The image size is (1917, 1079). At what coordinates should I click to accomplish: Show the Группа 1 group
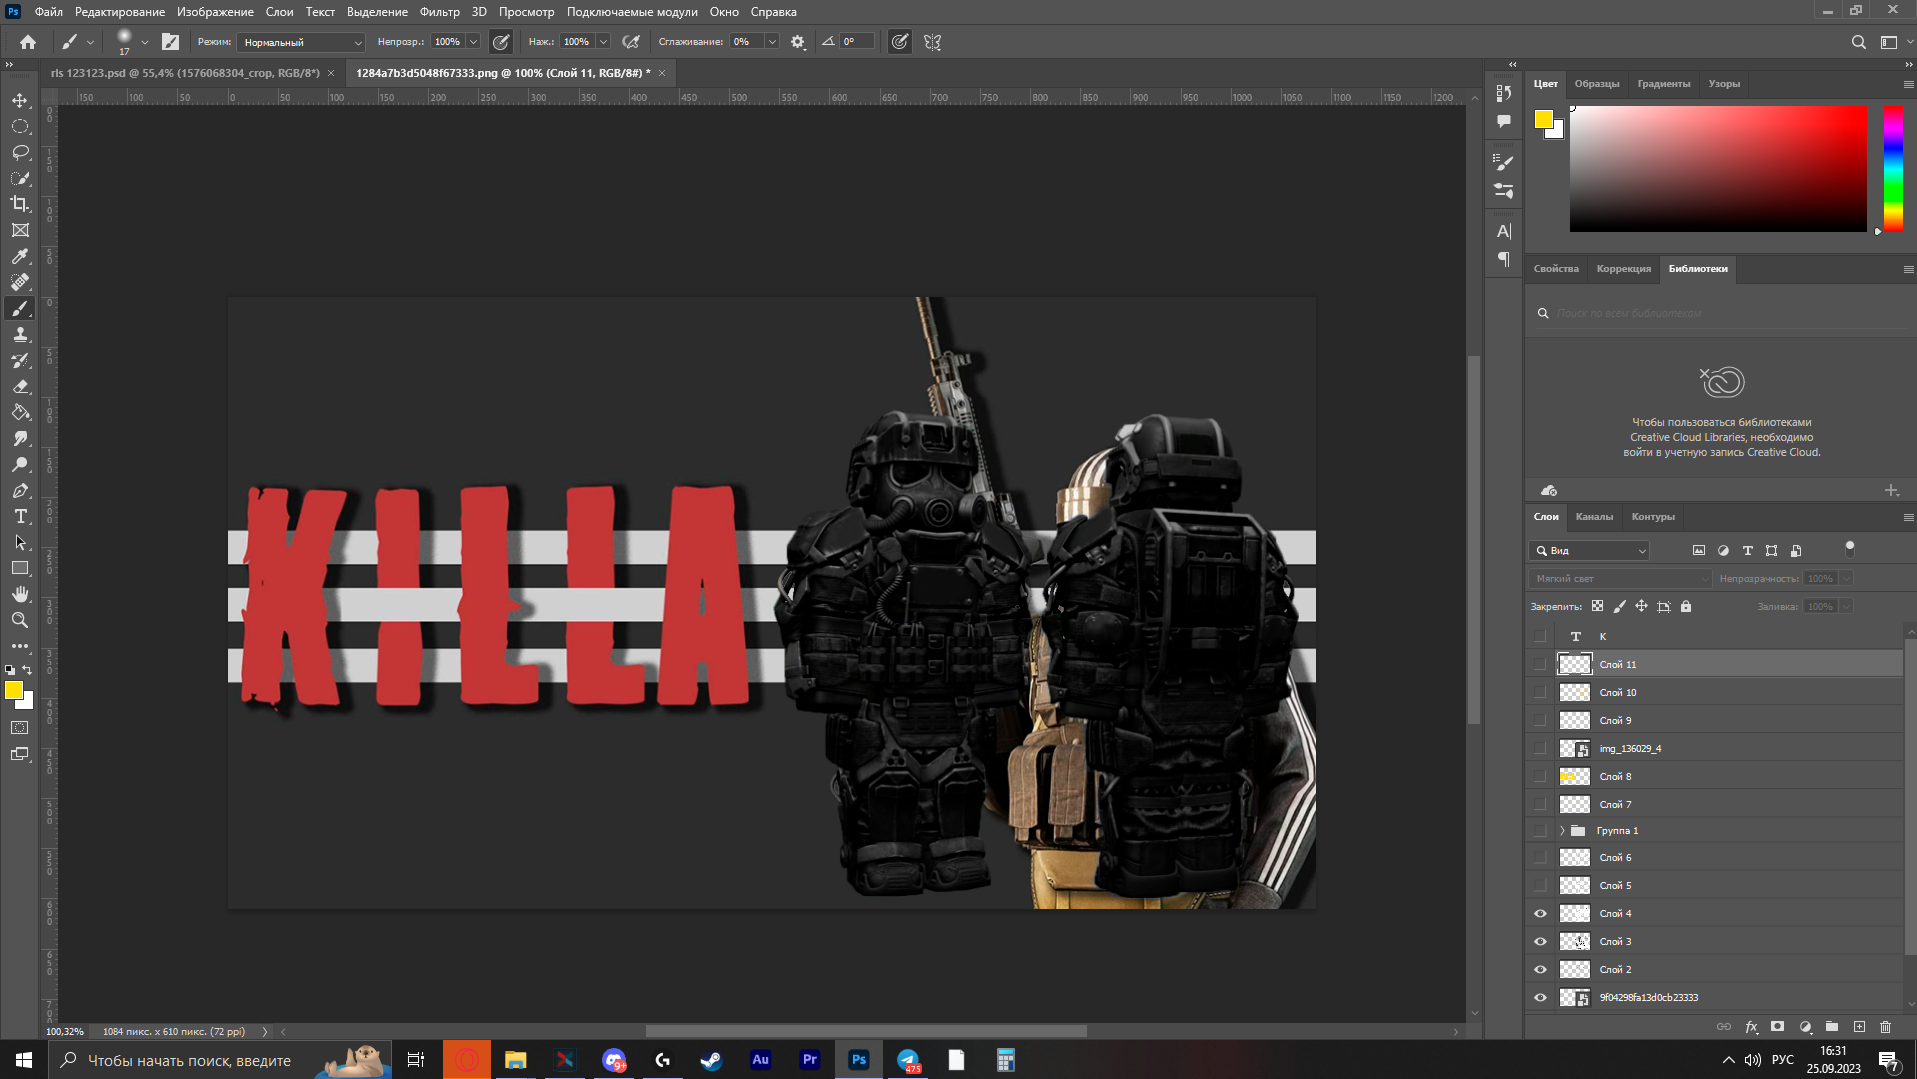pyautogui.click(x=1540, y=830)
